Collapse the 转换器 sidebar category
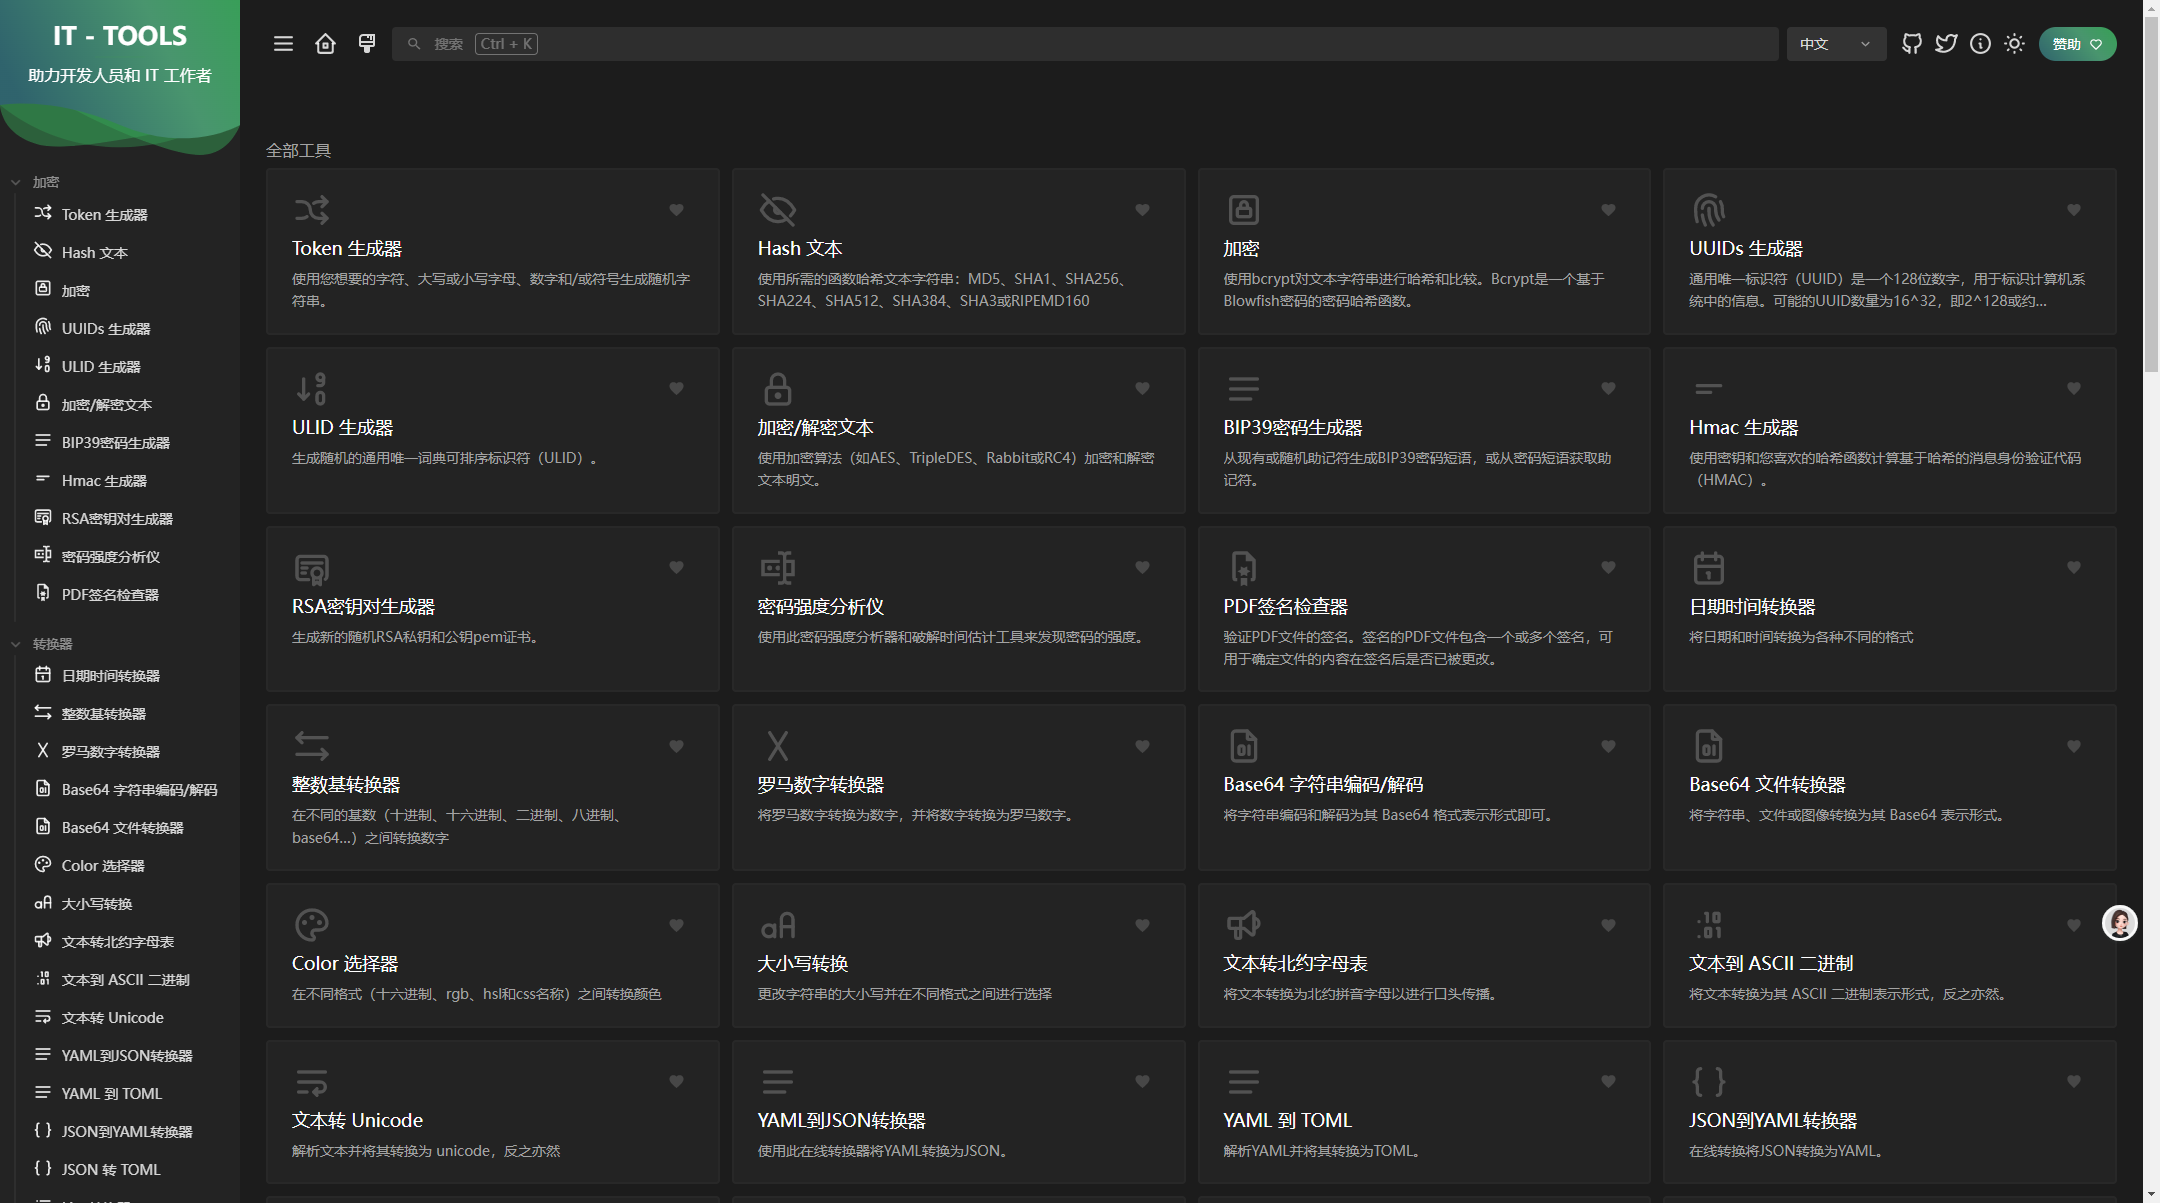 click(x=52, y=644)
